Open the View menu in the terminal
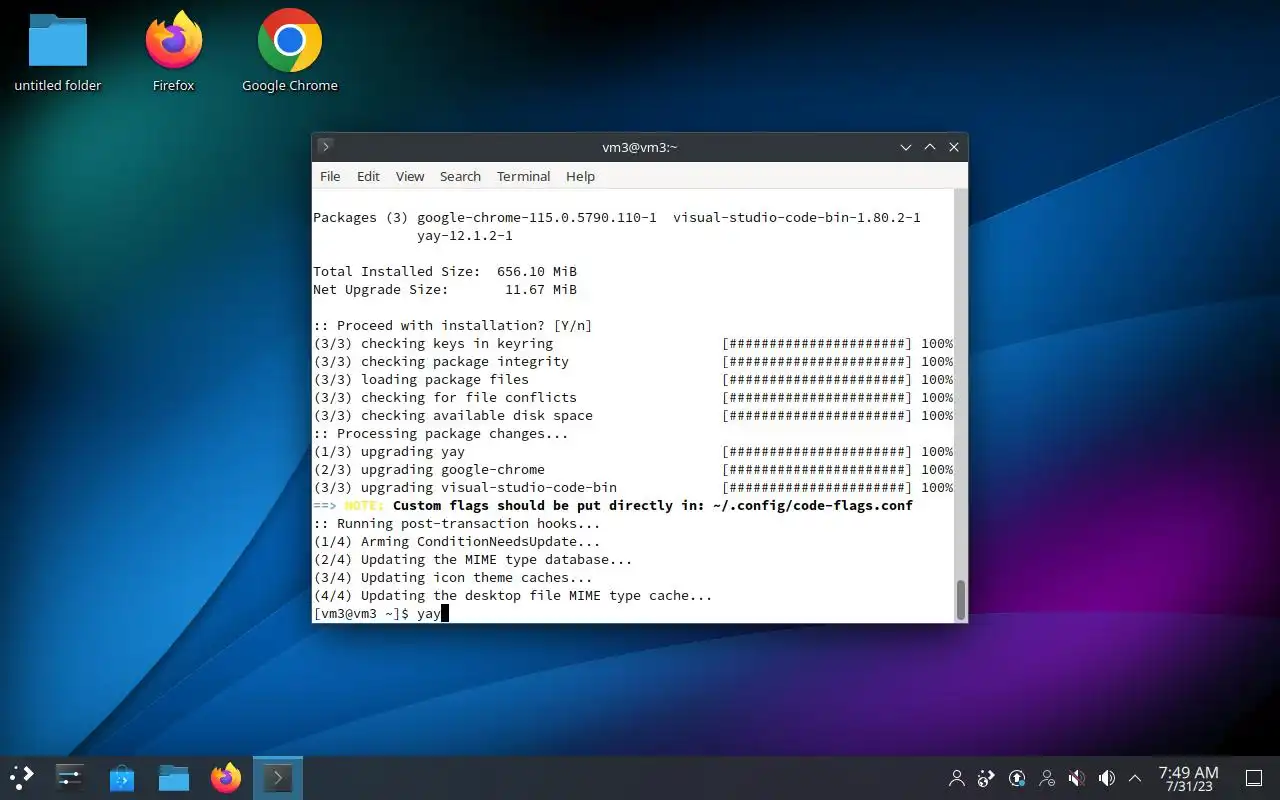 [x=410, y=176]
